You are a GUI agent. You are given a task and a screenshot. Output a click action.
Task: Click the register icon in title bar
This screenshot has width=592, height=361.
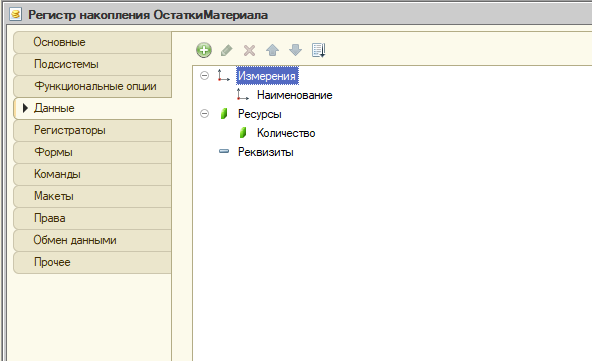[x=15, y=15]
